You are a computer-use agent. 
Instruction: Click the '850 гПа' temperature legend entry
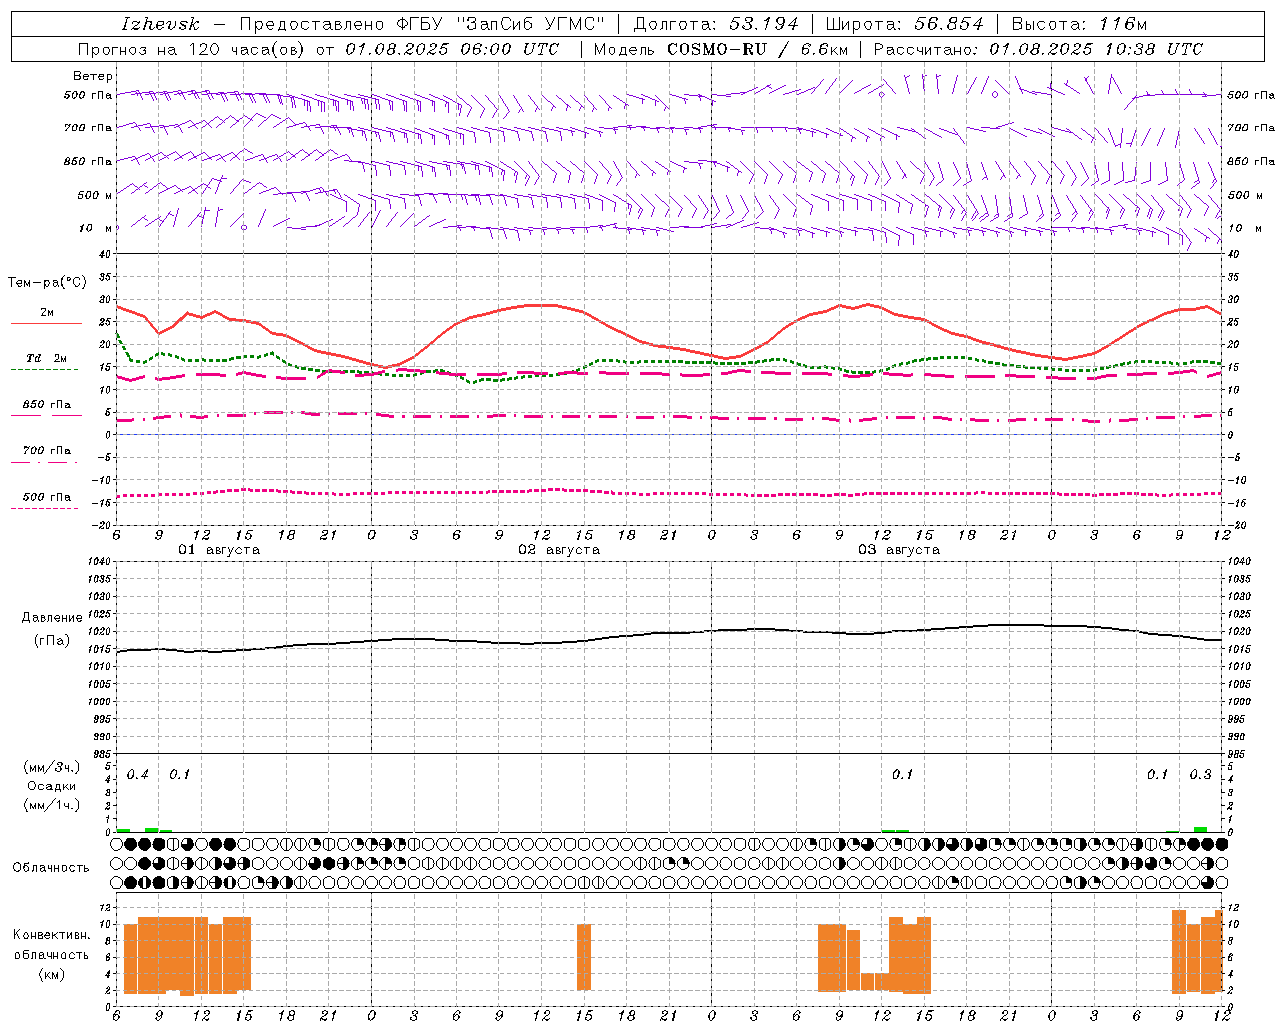click(x=46, y=405)
